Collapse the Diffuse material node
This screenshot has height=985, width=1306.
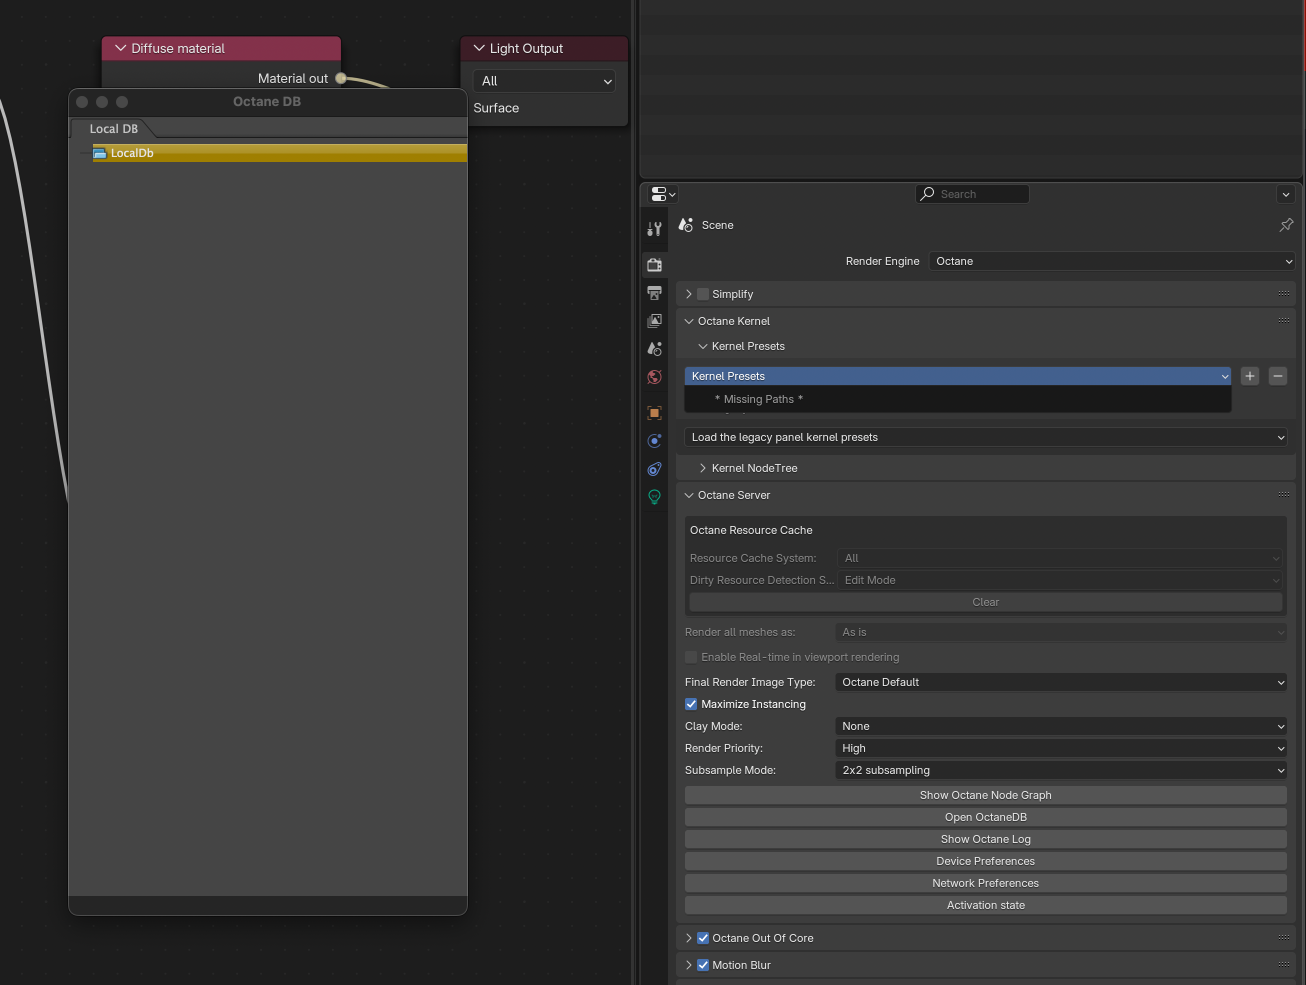point(121,48)
